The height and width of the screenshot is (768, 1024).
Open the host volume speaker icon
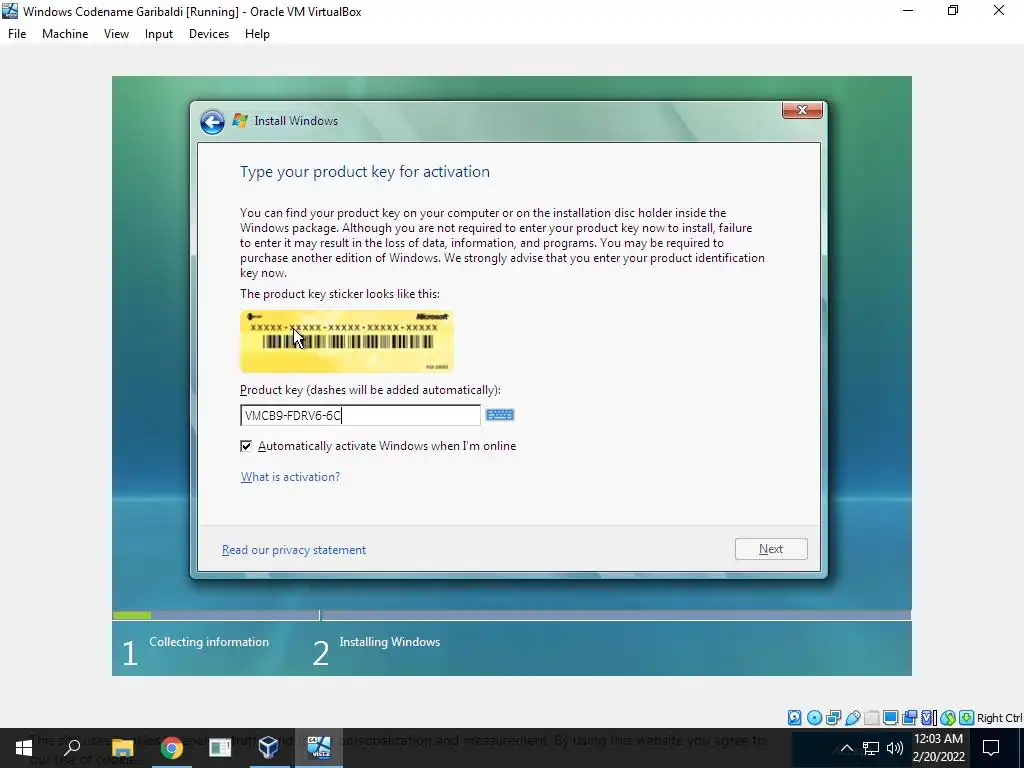[x=895, y=748]
